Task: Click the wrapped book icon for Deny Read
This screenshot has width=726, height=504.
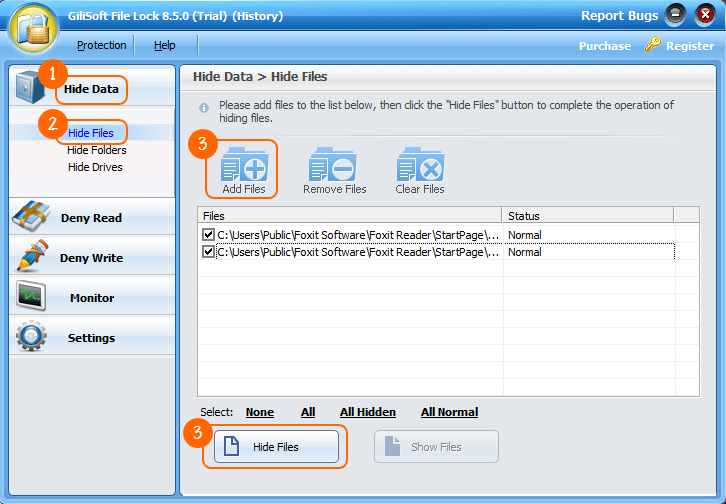Action: tap(31, 216)
